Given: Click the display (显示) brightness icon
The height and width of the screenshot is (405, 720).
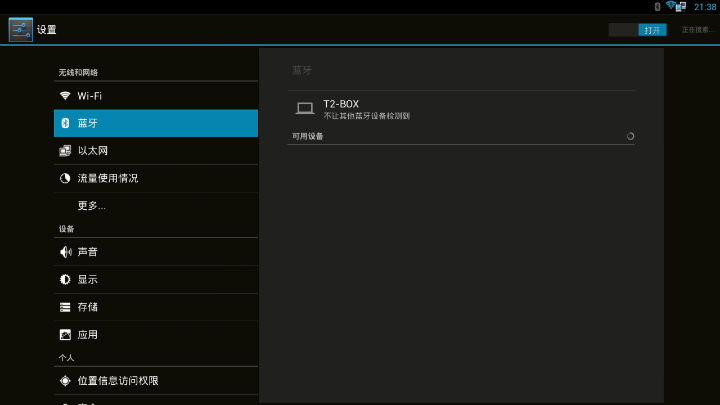Looking at the screenshot, I should coord(65,280).
